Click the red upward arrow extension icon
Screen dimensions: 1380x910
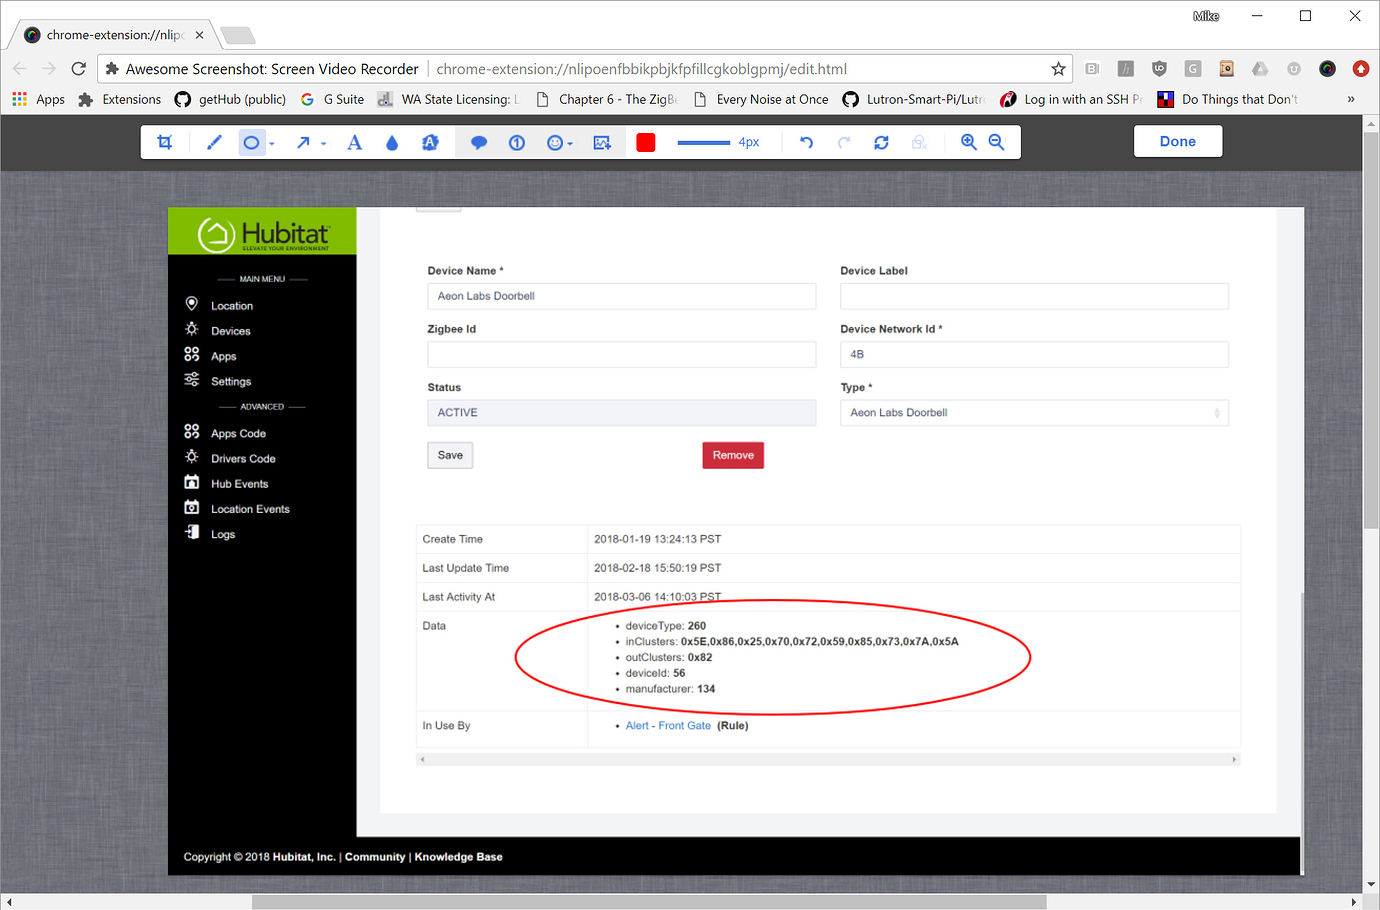(x=1361, y=68)
